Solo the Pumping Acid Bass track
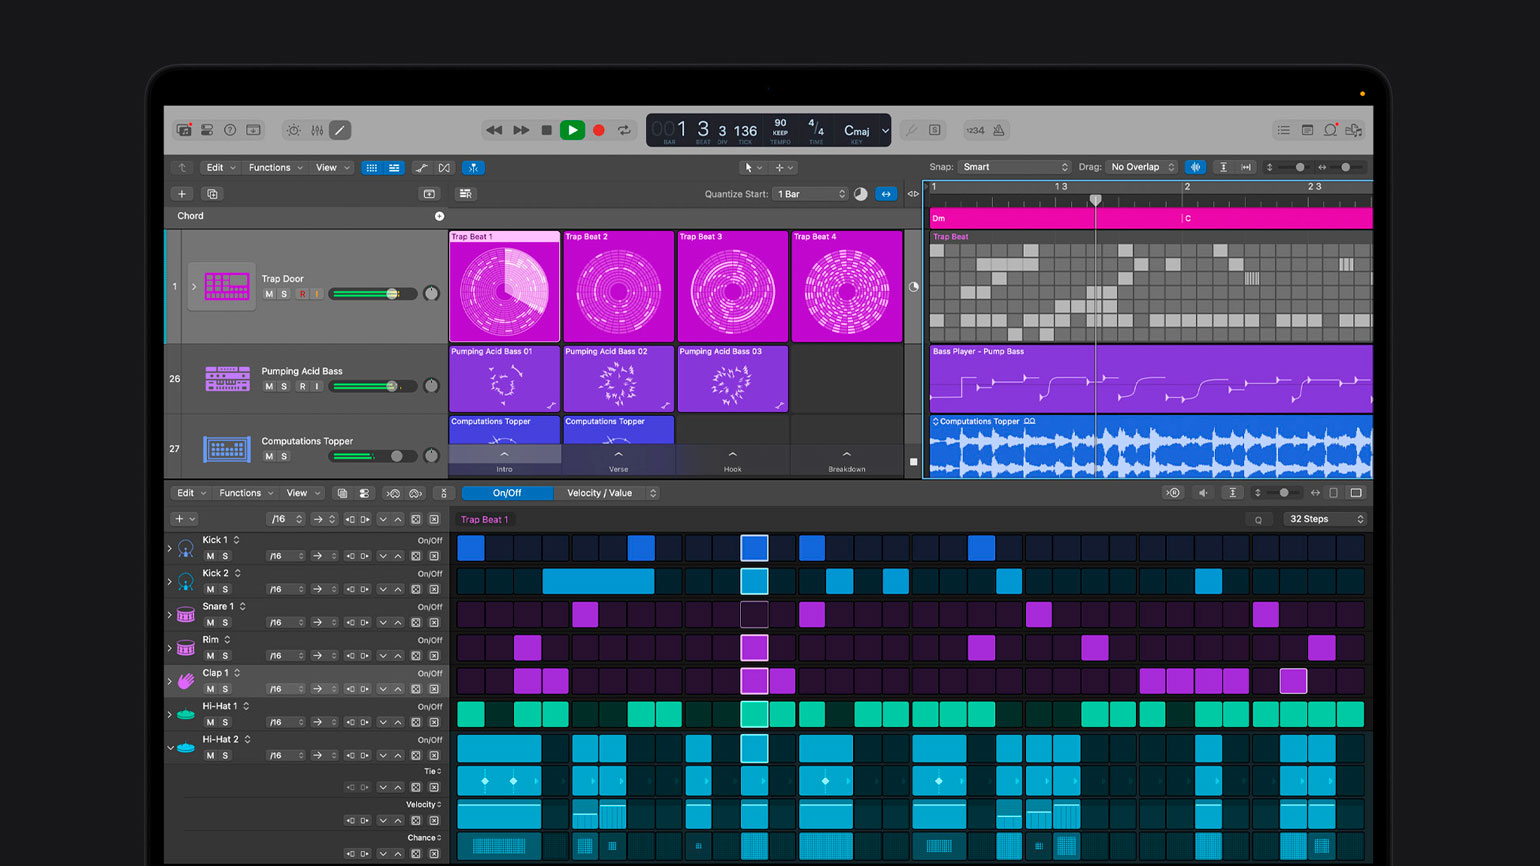Image resolution: width=1540 pixels, height=866 pixels. pos(284,386)
